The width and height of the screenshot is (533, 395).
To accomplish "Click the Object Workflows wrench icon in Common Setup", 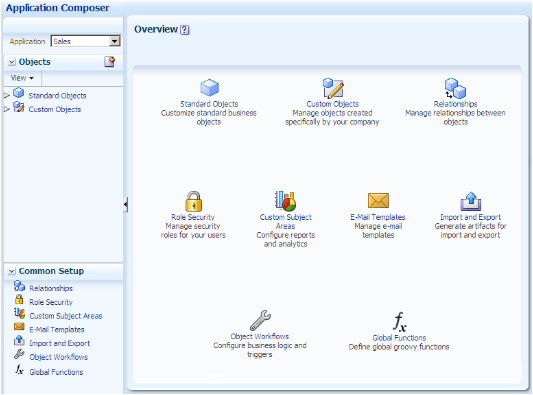I will (19, 354).
